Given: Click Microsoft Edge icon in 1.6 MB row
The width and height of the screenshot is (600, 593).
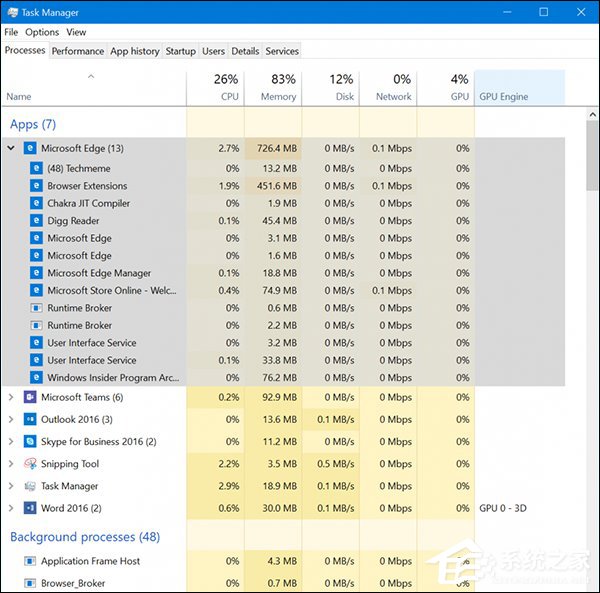Looking at the screenshot, I should (x=36, y=256).
